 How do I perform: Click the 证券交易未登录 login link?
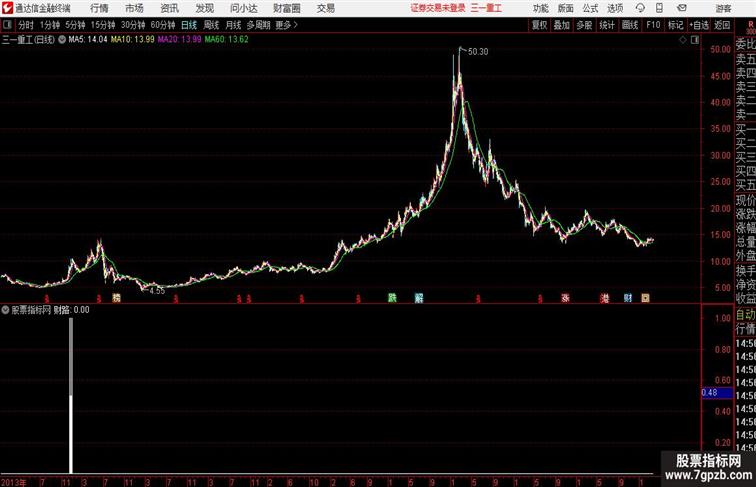pyautogui.click(x=438, y=8)
